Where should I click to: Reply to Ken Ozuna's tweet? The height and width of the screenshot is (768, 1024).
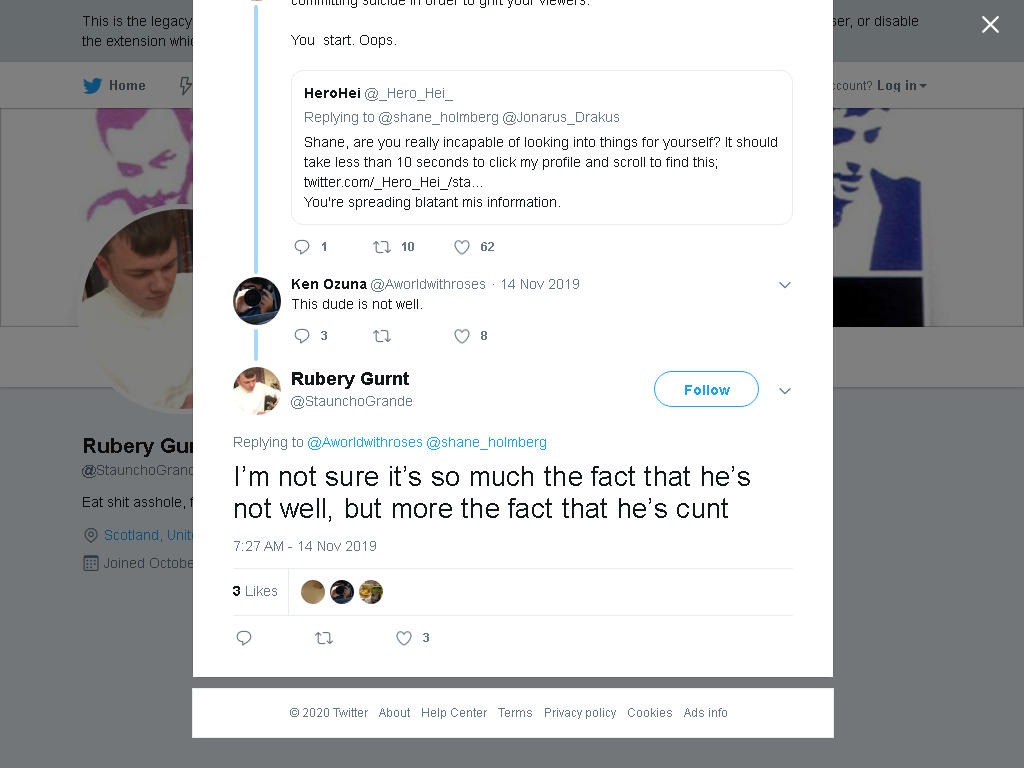tap(302, 336)
